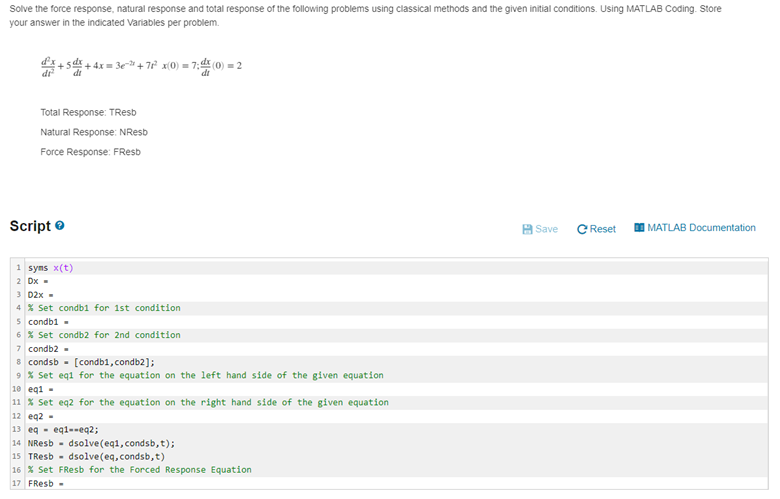Click the 'Script' heading
This screenshot has width=780, height=499.
tap(30, 226)
